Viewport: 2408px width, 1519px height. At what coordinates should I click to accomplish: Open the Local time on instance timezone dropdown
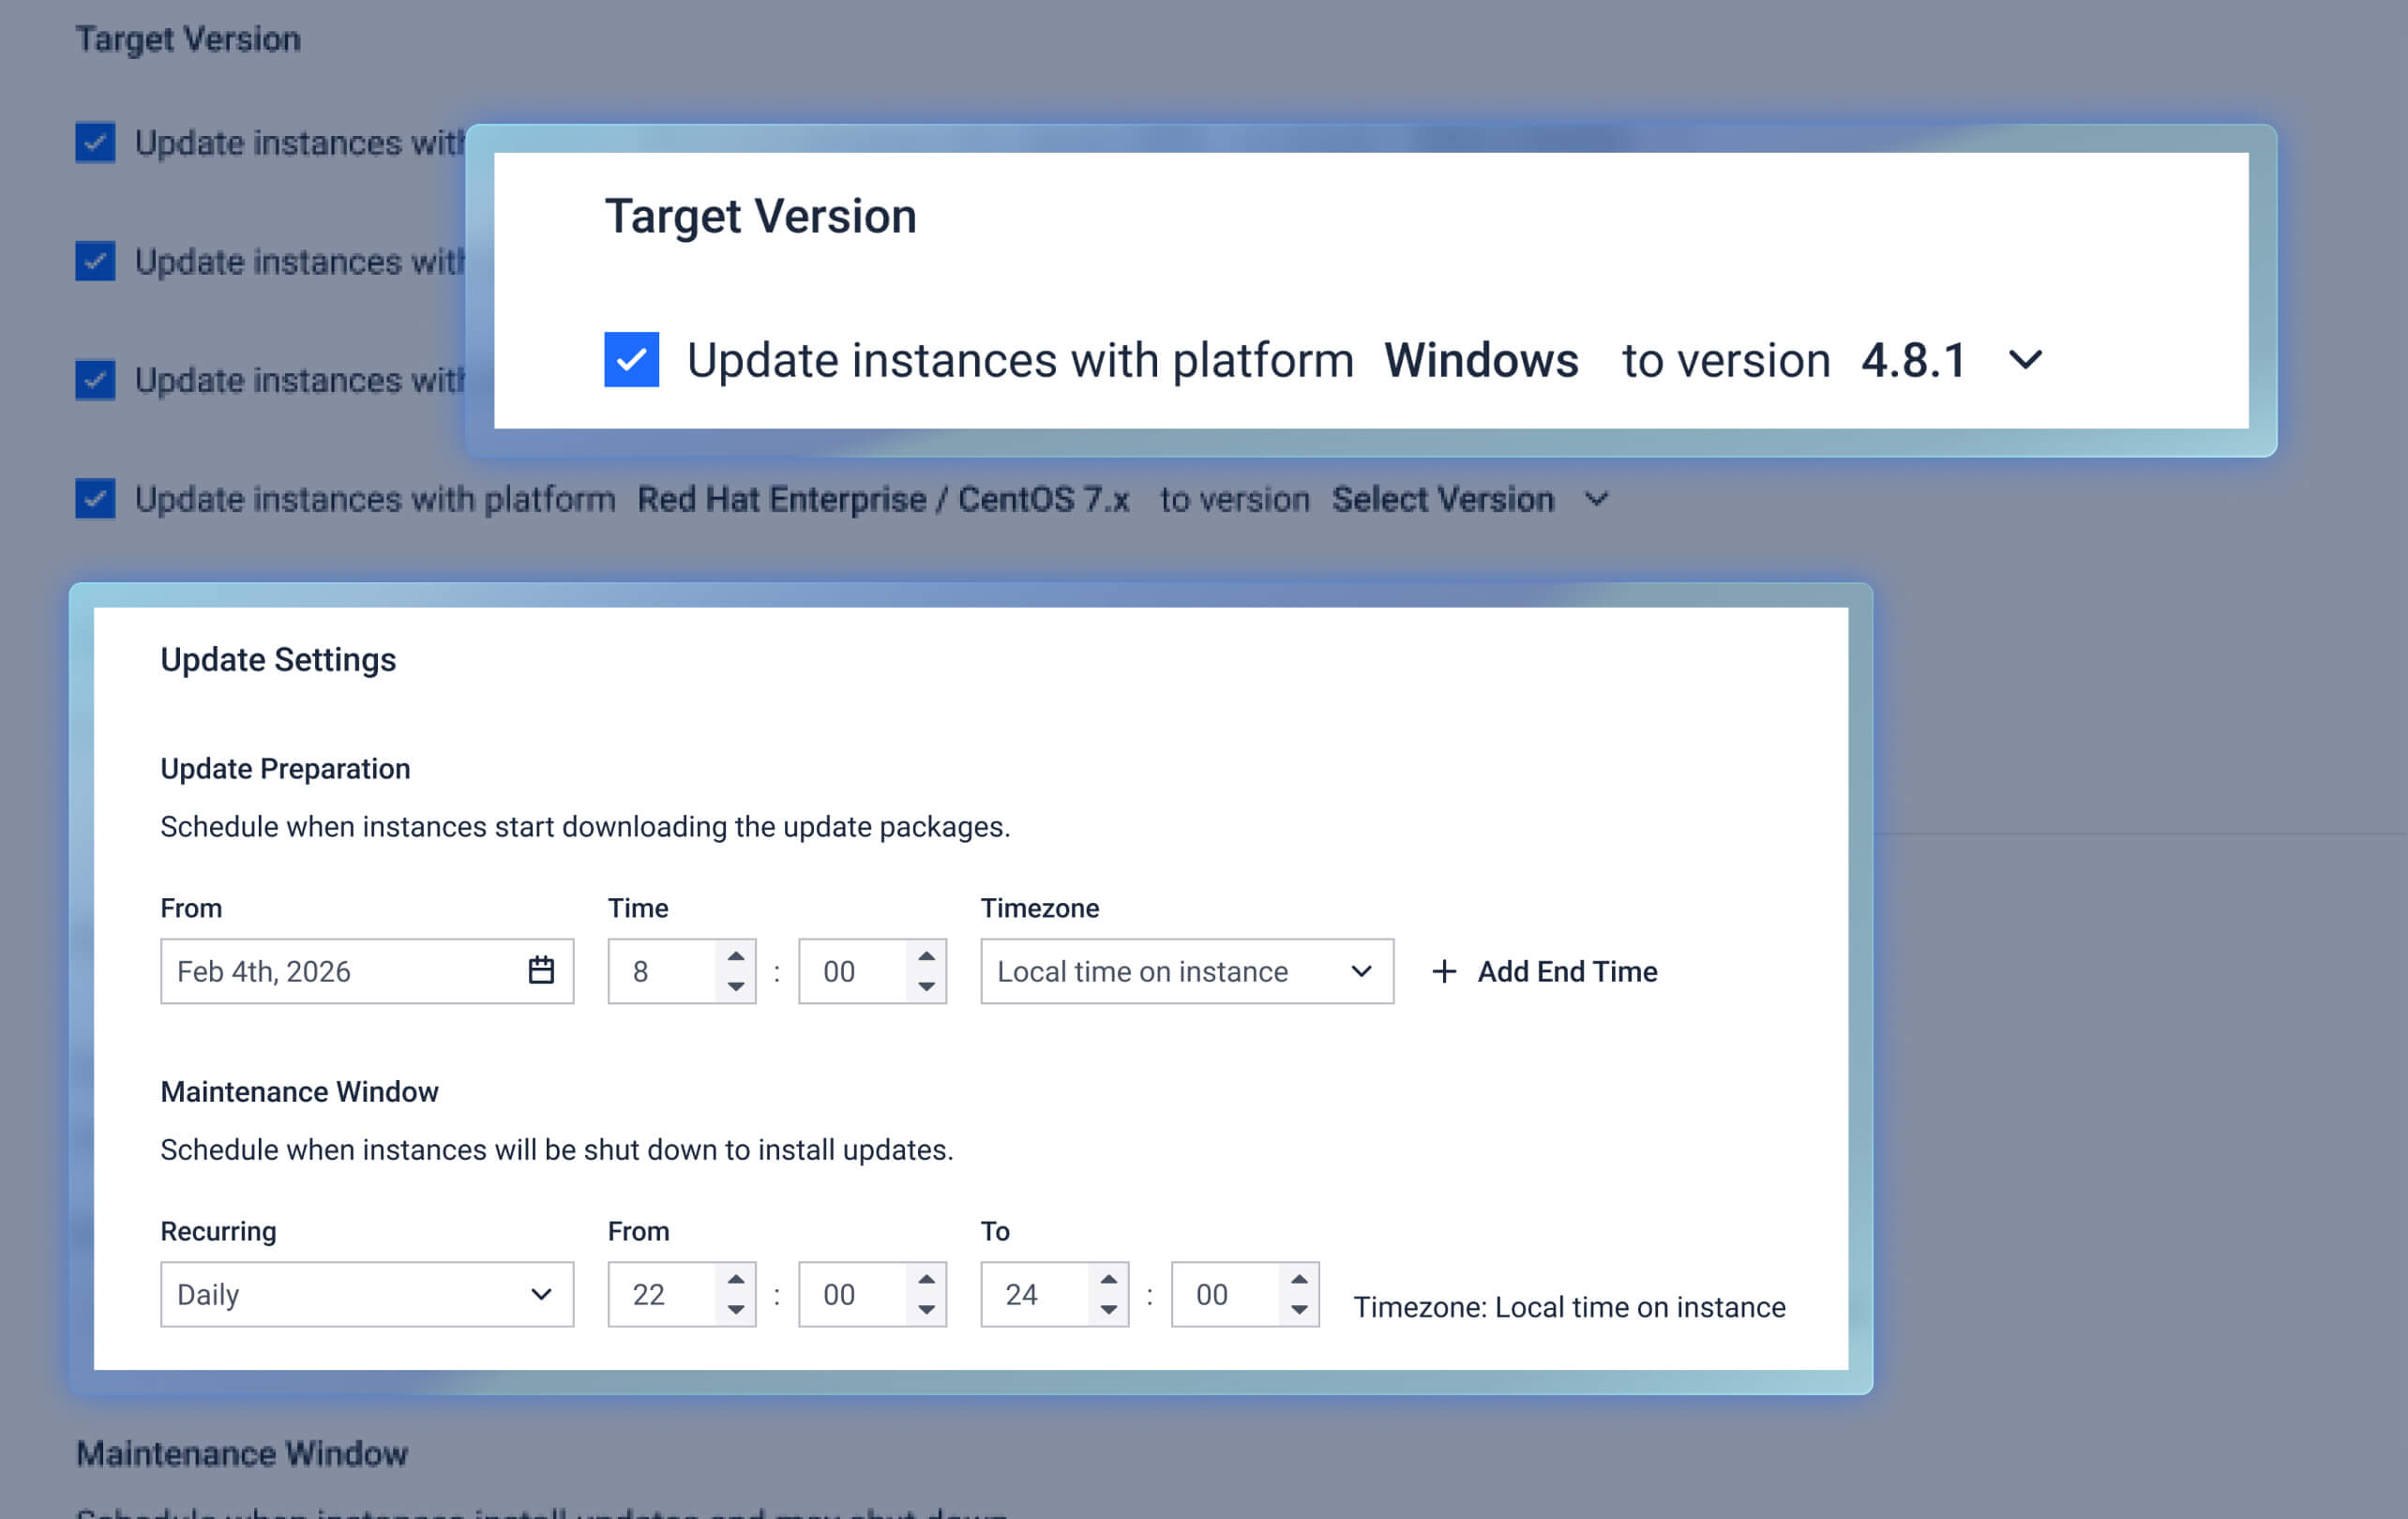click(1186, 971)
